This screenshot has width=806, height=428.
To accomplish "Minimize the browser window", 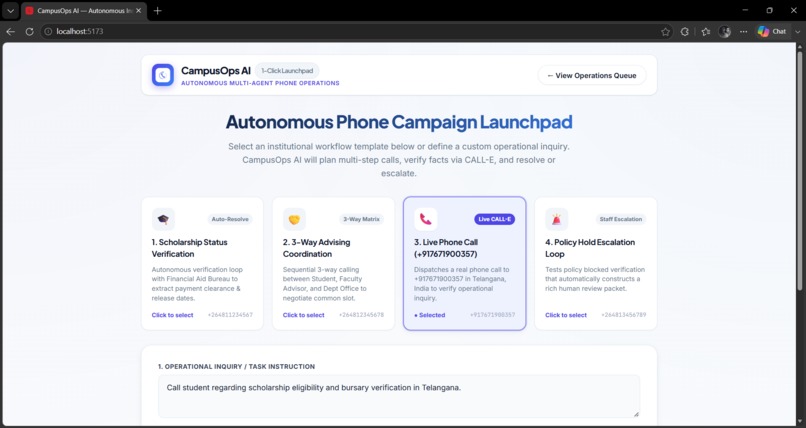I will [x=745, y=10].
